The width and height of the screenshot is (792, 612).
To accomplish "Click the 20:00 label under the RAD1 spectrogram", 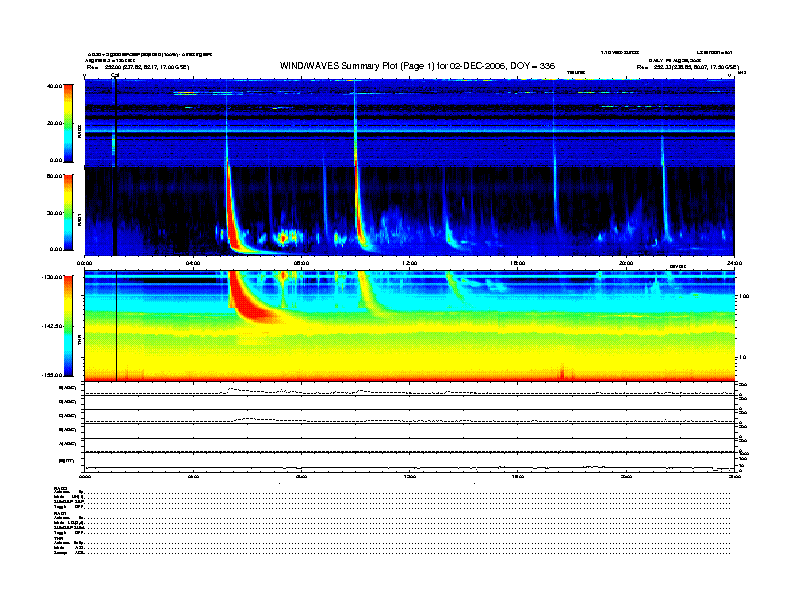I will [626, 263].
